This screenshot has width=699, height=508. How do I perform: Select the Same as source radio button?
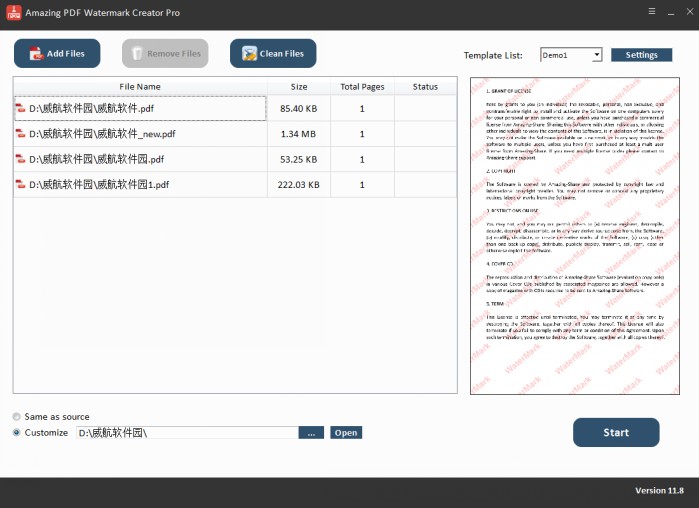pos(16,417)
